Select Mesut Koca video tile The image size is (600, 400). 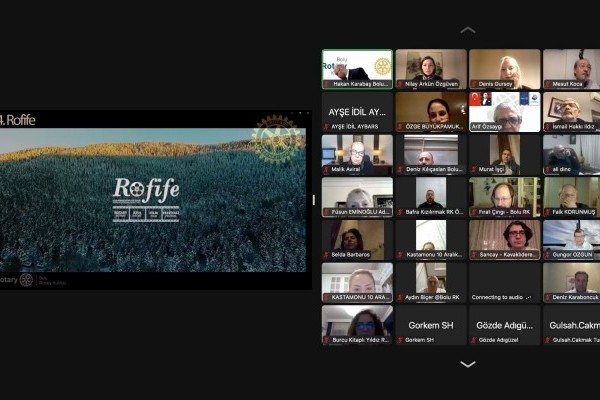pyautogui.click(x=572, y=69)
